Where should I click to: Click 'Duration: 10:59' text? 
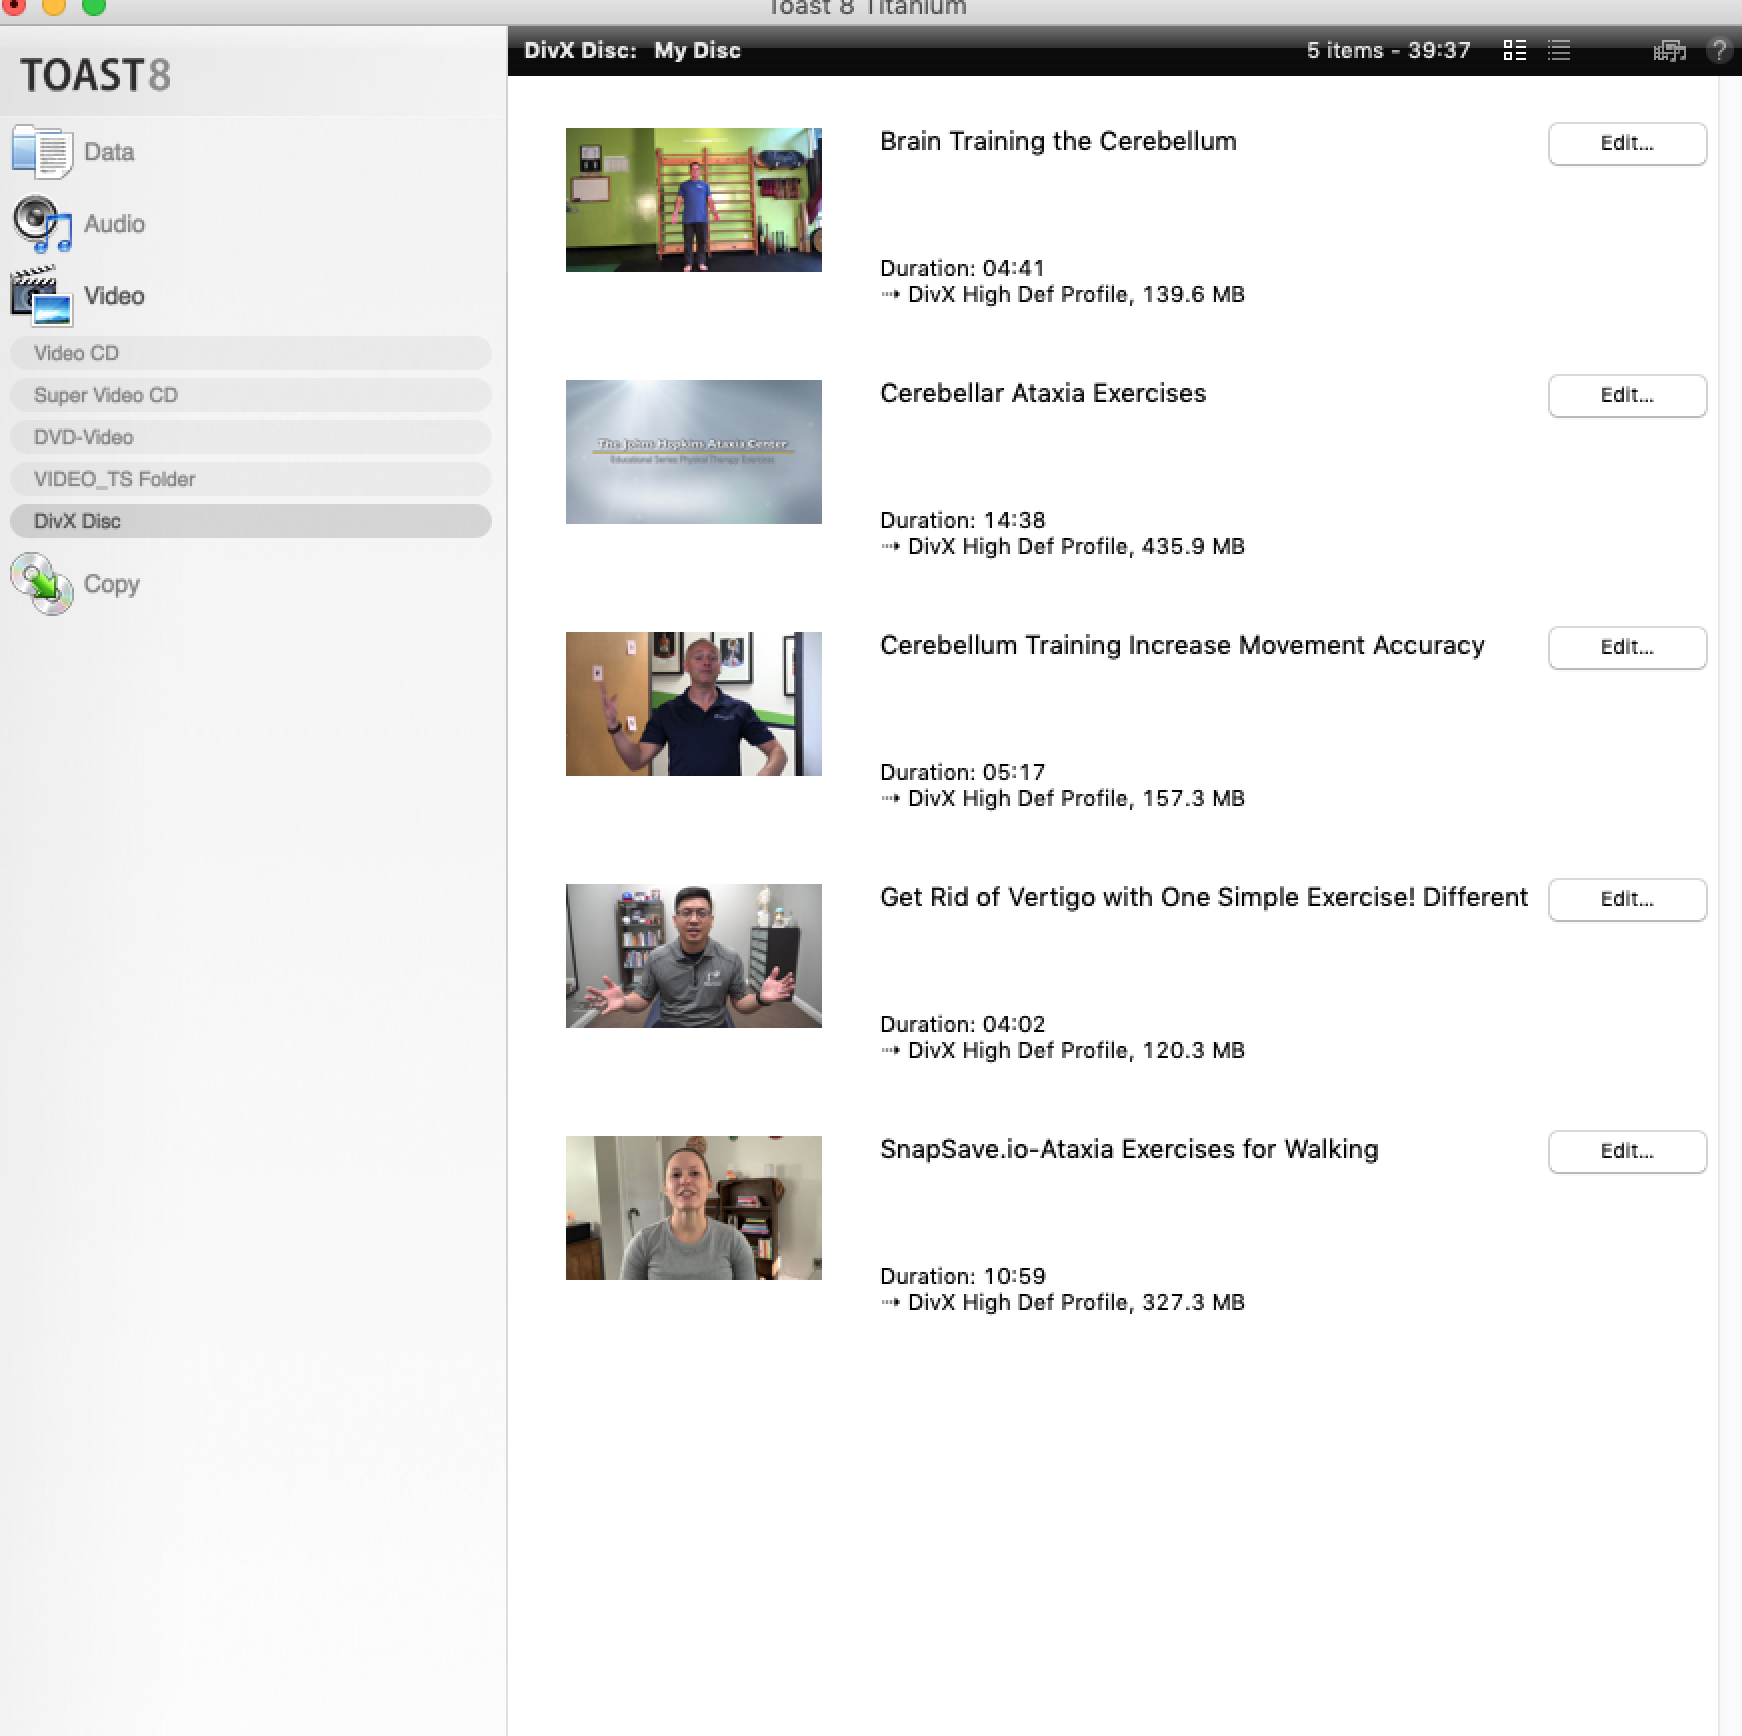962,1276
